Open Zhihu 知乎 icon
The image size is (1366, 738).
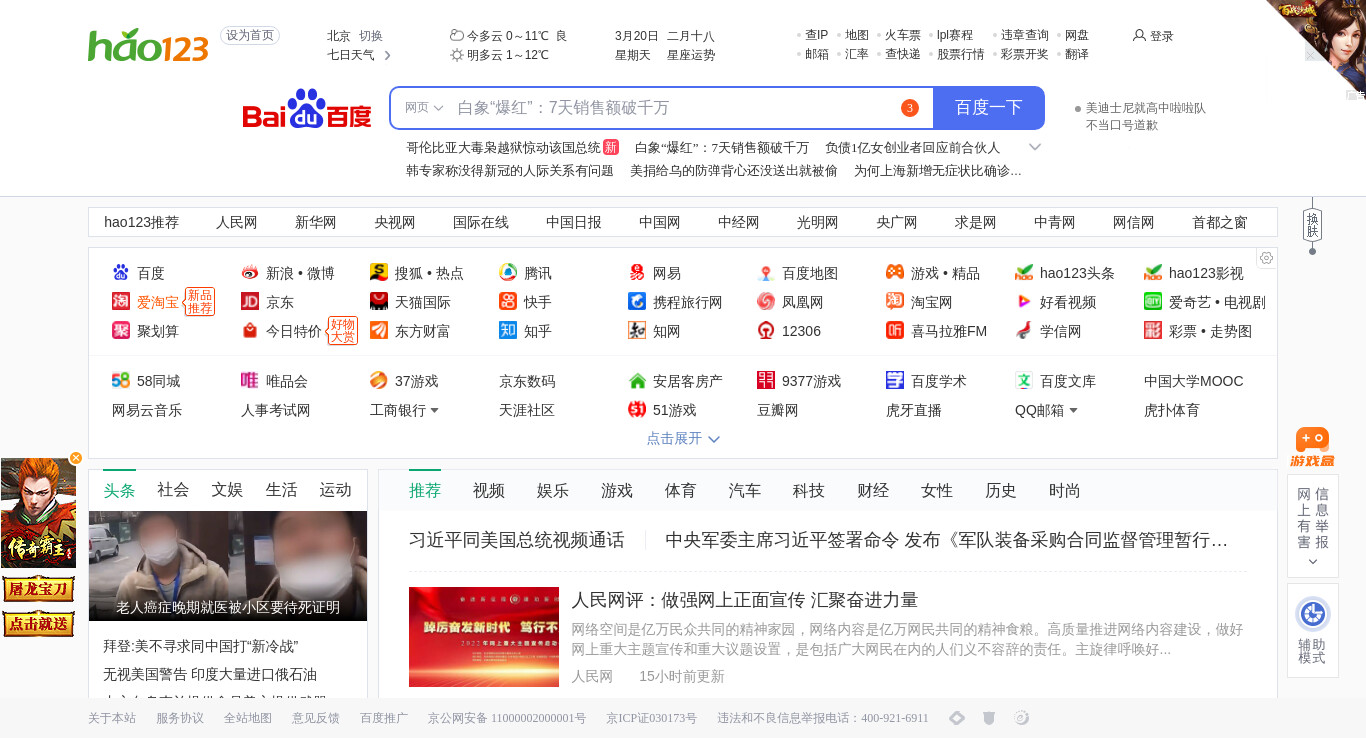coord(508,331)
